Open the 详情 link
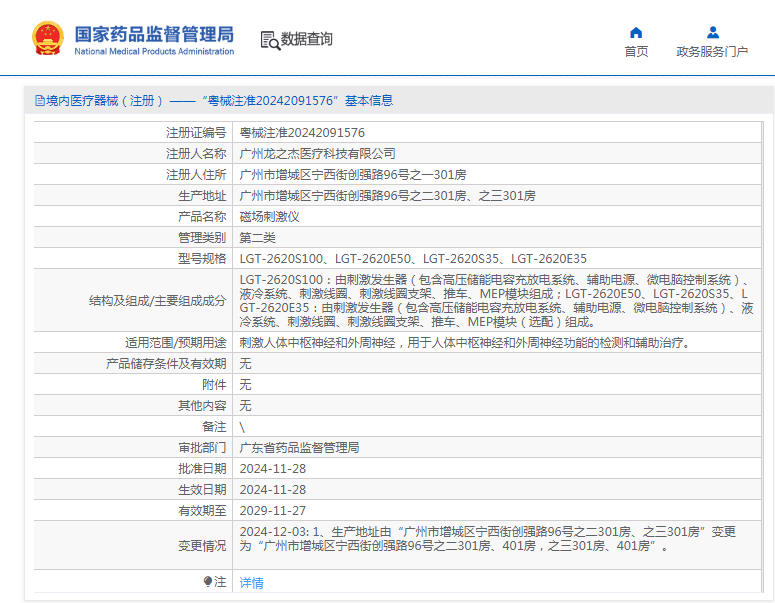 251,583
